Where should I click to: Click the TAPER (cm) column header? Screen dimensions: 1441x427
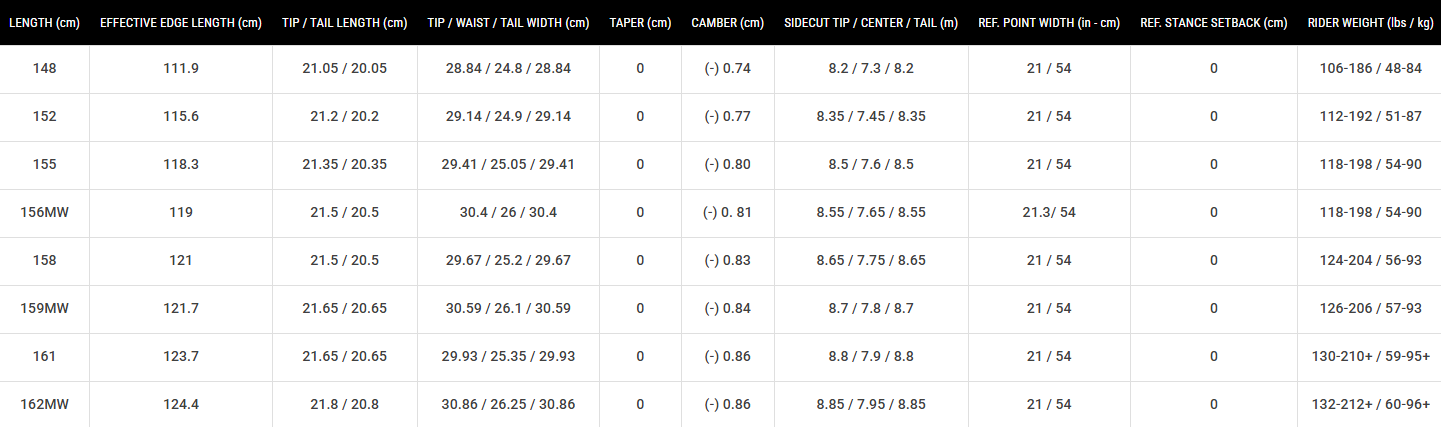coord(640,23)
